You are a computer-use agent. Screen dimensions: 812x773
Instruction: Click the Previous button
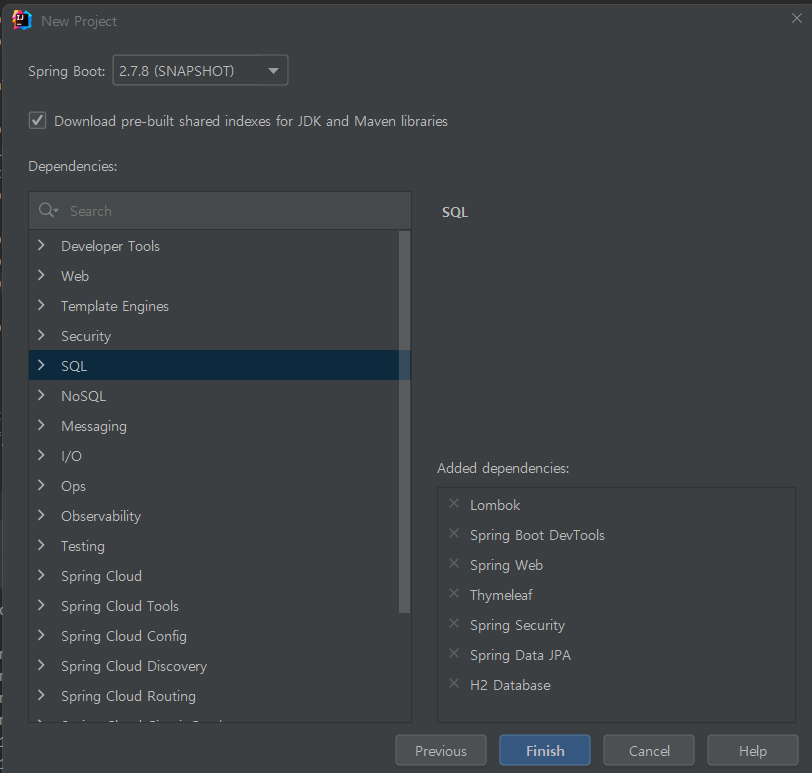click(x=441, y=750)
